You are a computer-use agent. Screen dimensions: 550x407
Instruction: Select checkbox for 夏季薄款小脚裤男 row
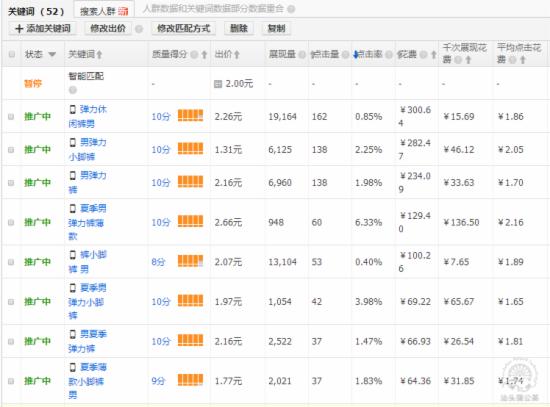click(11, 381)
